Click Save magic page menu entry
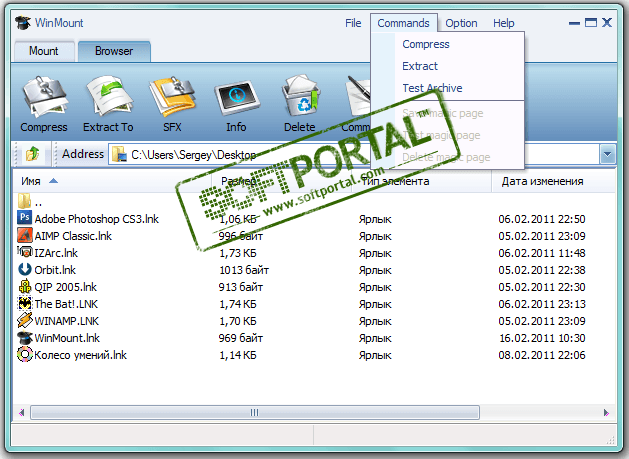Viewport: 629px width, 459px height. coord(448,113)
